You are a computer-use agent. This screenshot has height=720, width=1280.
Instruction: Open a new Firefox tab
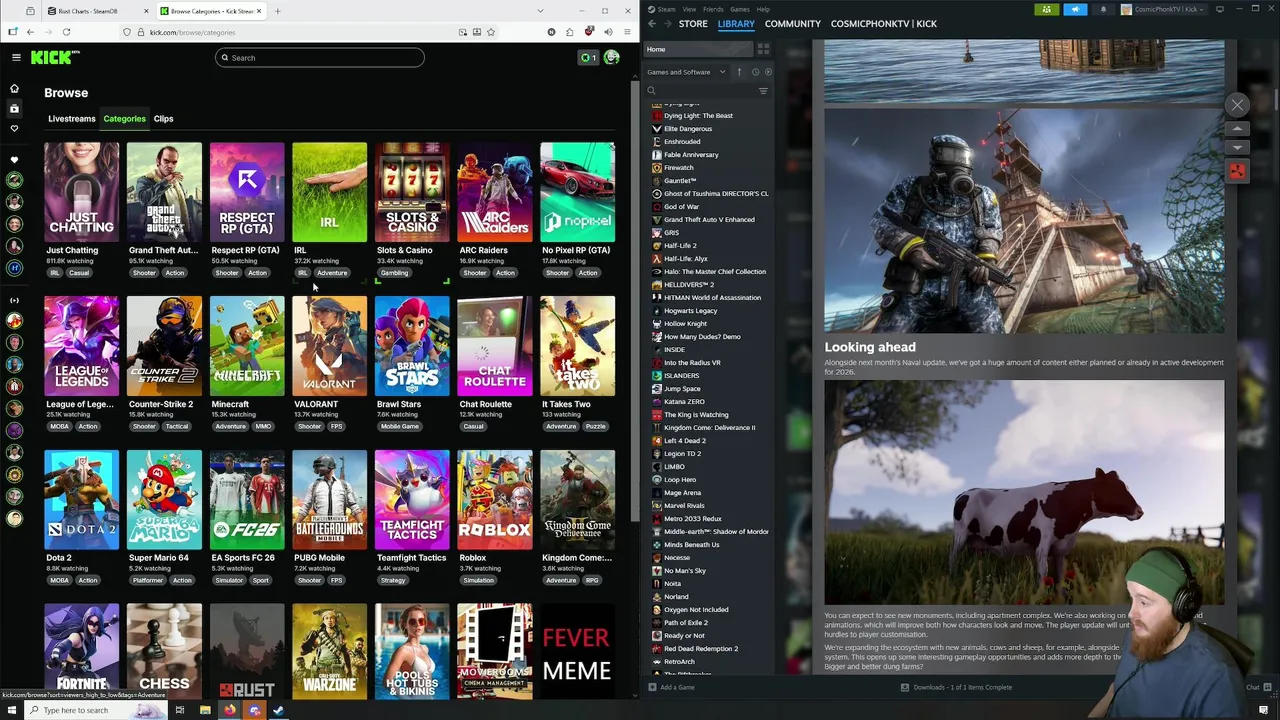(x=277, y=11)
